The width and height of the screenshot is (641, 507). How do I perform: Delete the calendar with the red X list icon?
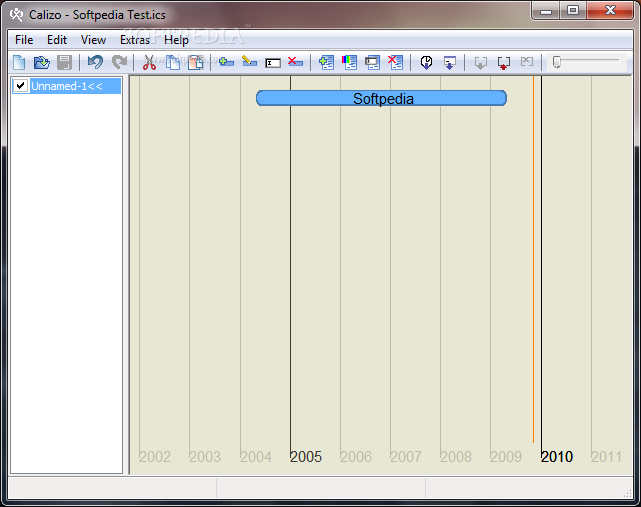[x=395, y=62]
